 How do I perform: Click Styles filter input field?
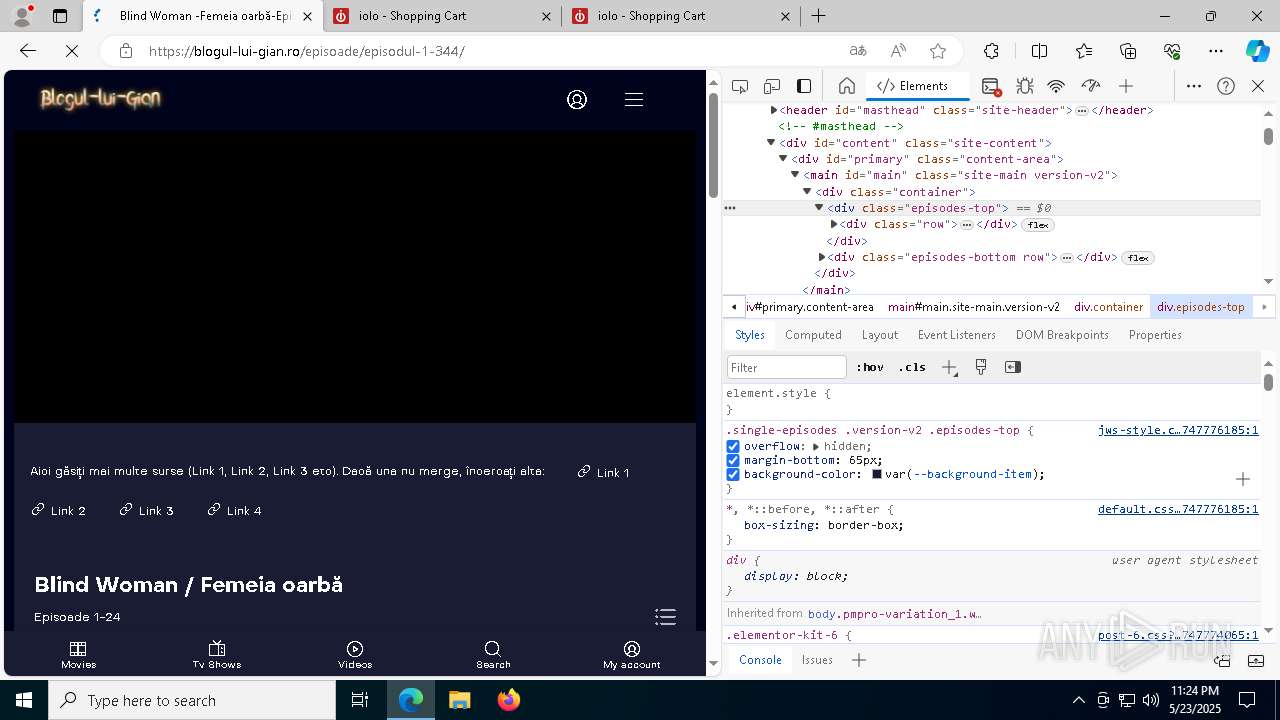click(787, 367)
